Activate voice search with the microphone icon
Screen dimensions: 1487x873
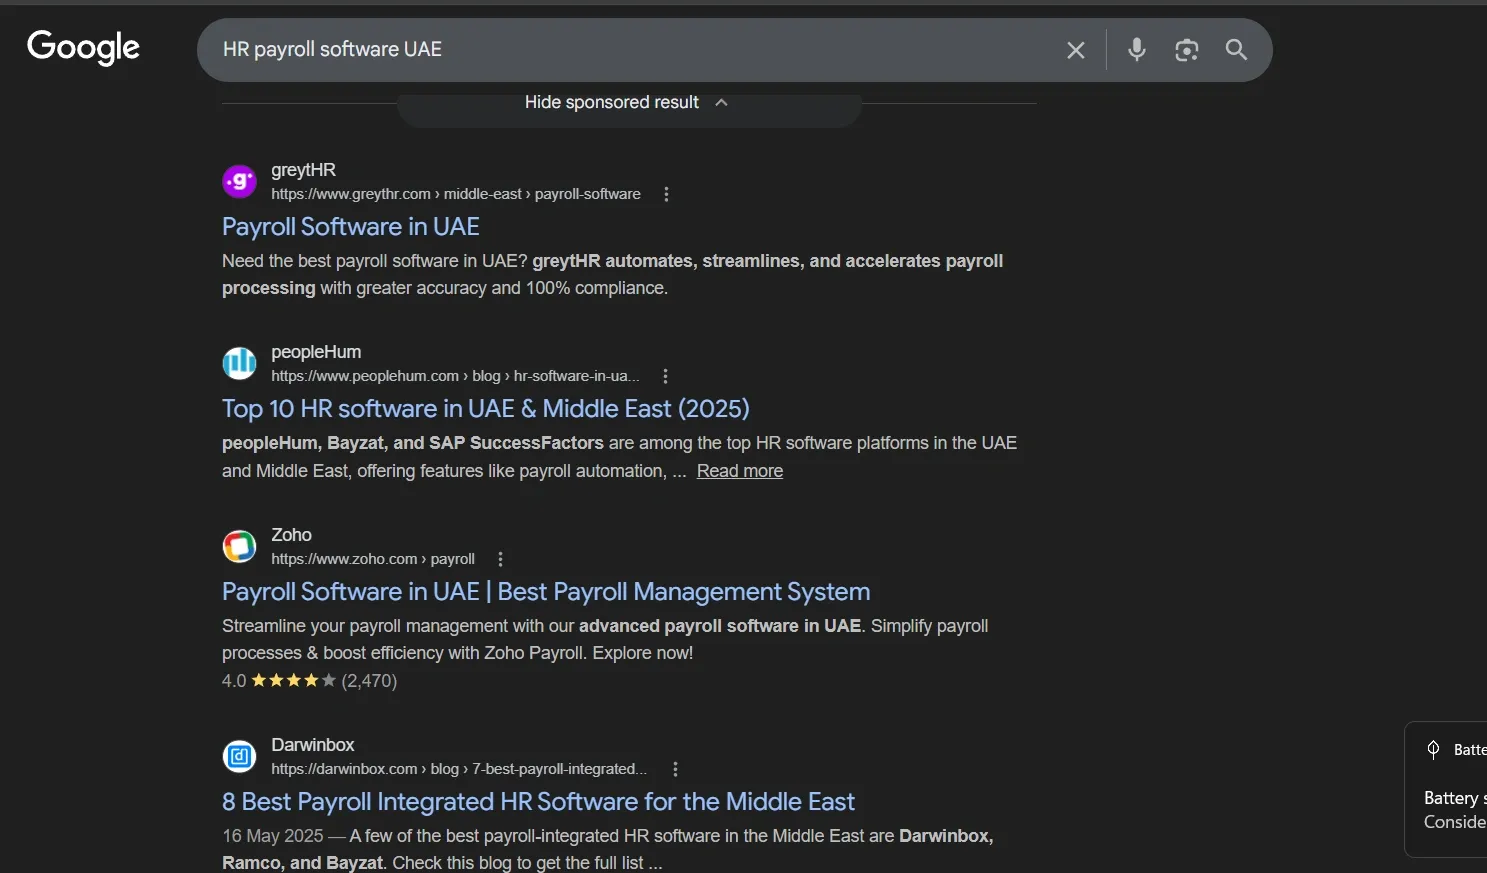pyautogui.click(x=1136, y=49)
